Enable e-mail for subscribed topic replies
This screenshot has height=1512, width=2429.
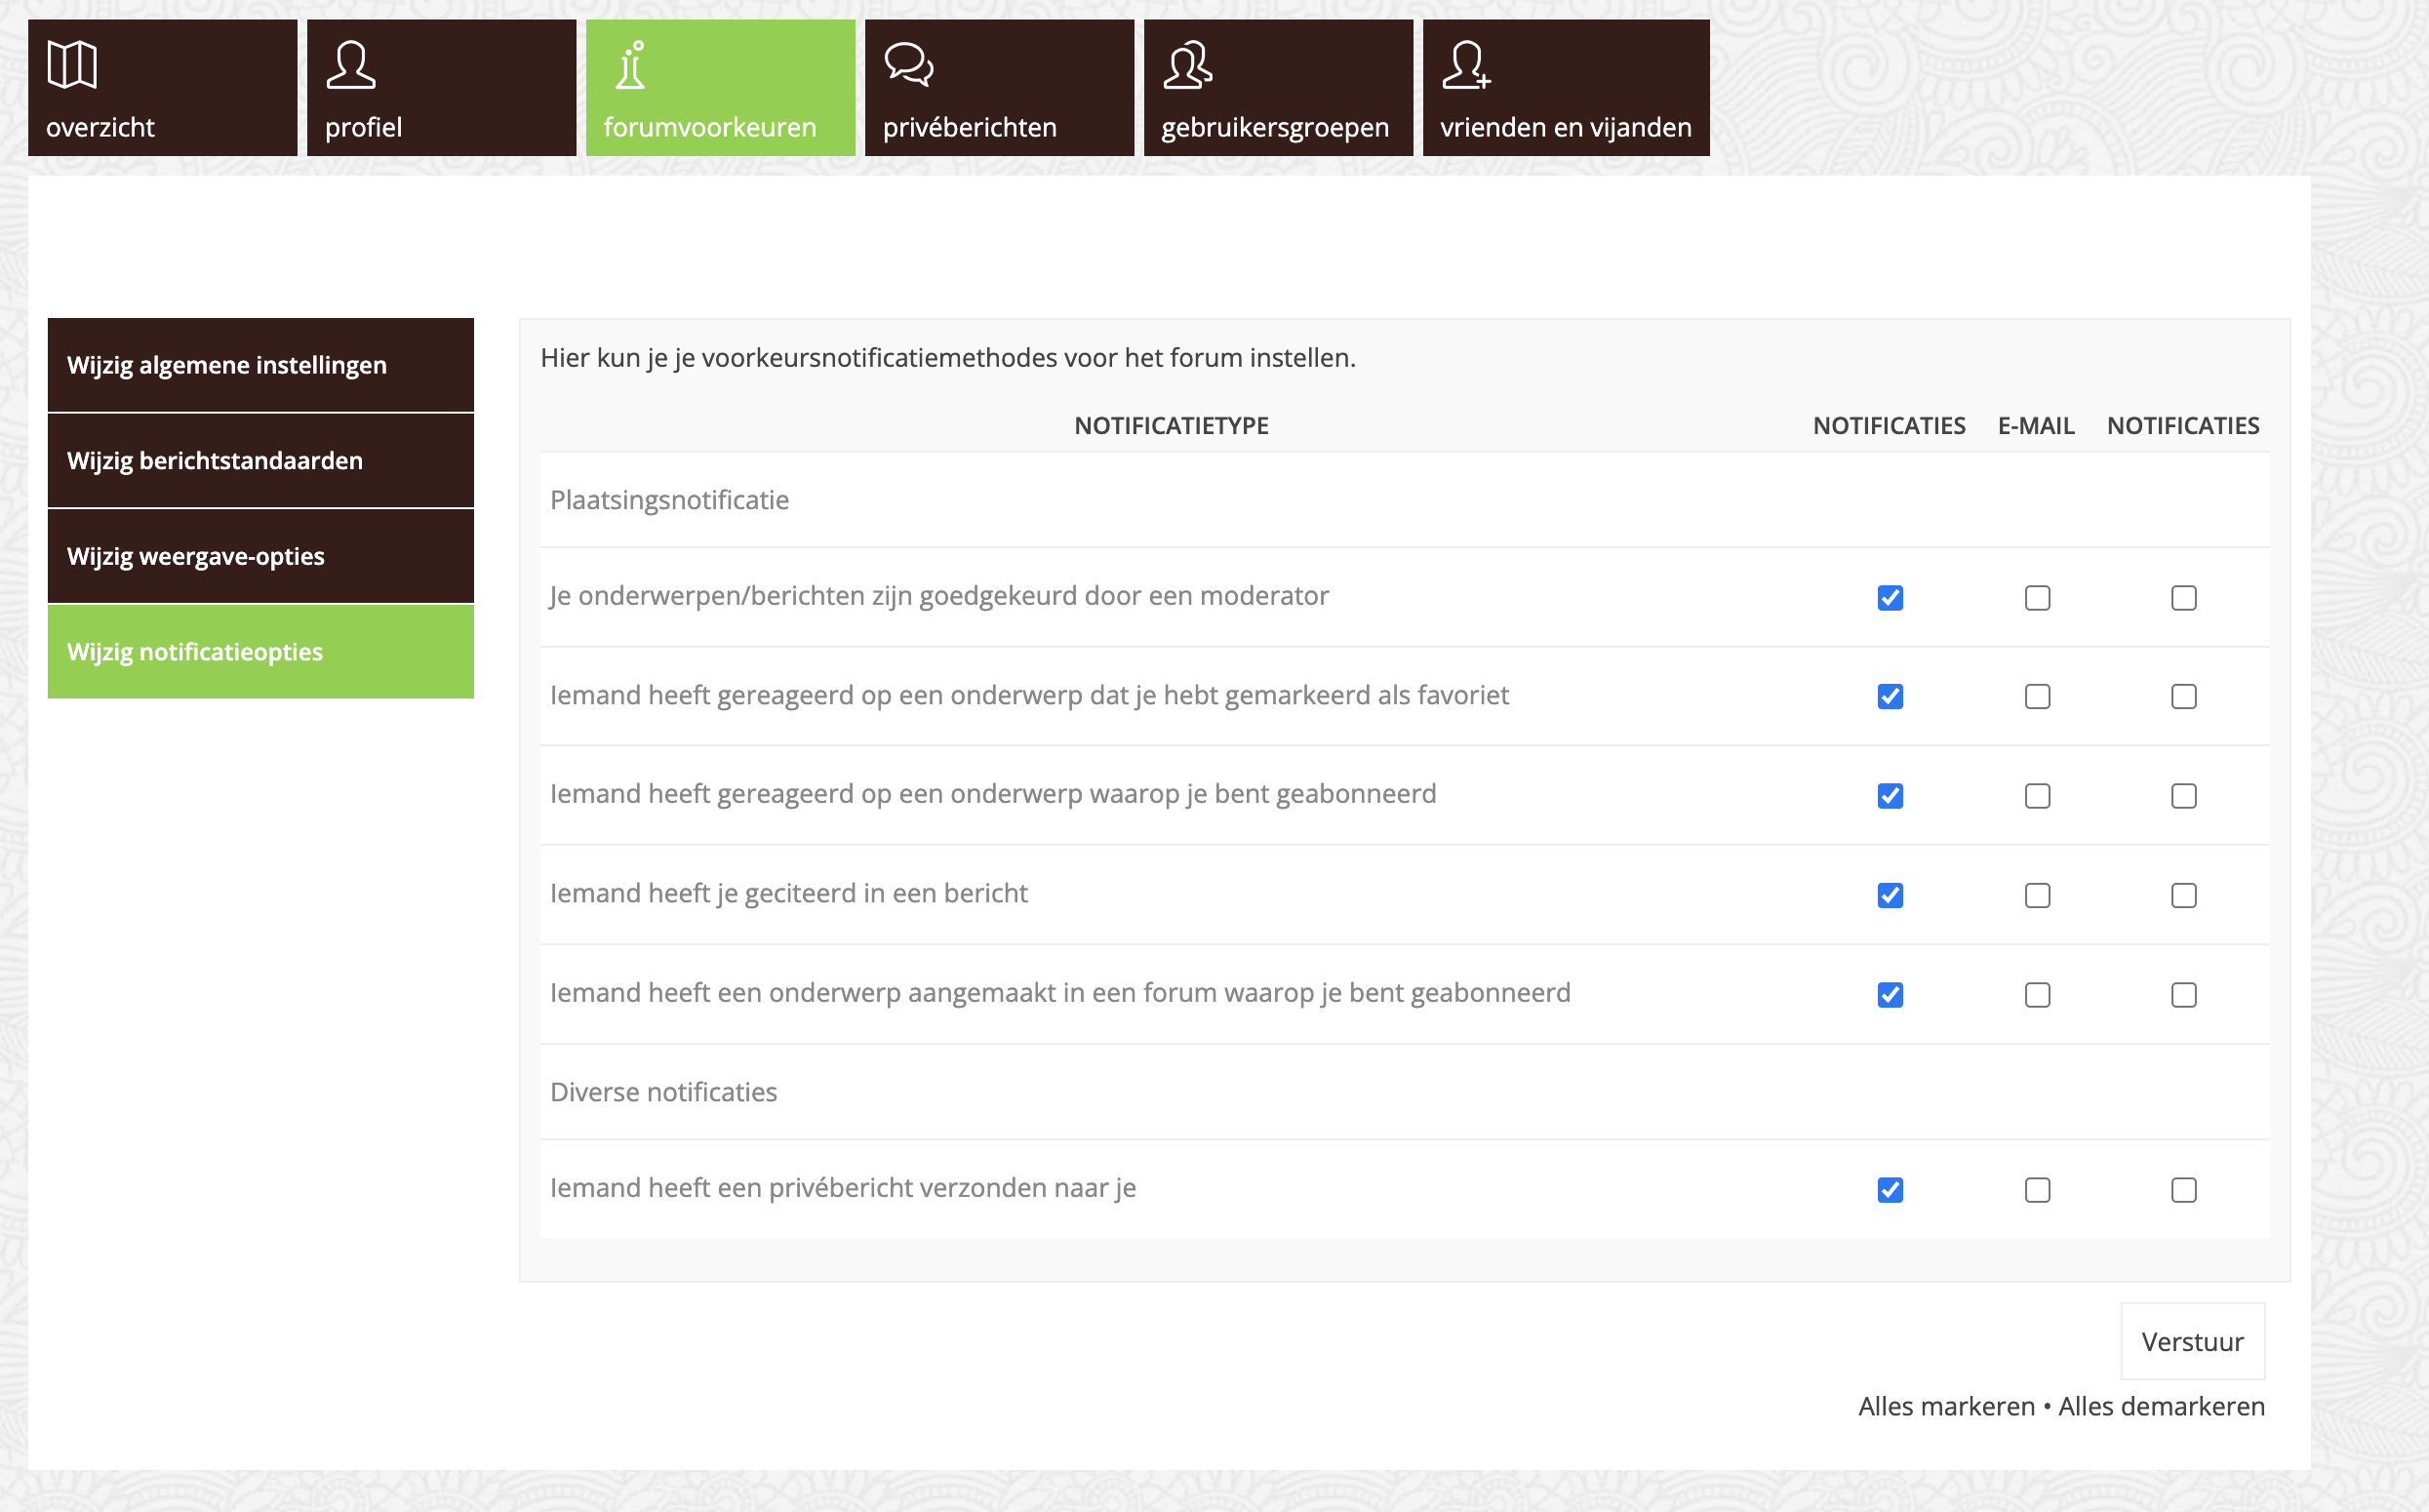pyautogui.click(x=2037, y=796)
